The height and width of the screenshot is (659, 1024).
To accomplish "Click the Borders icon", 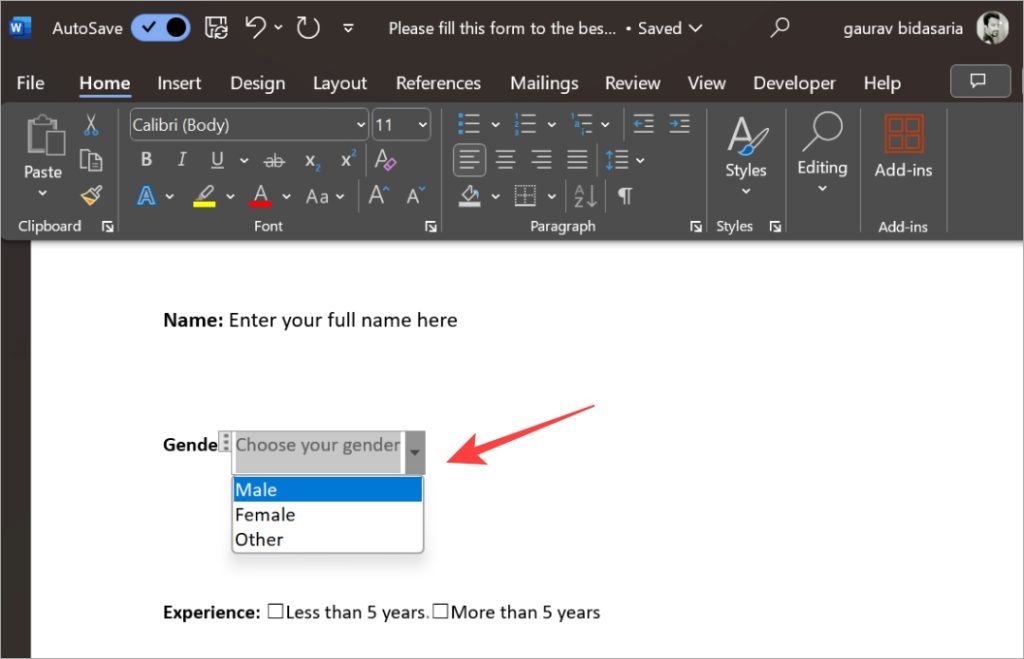I will pos(525,195).
